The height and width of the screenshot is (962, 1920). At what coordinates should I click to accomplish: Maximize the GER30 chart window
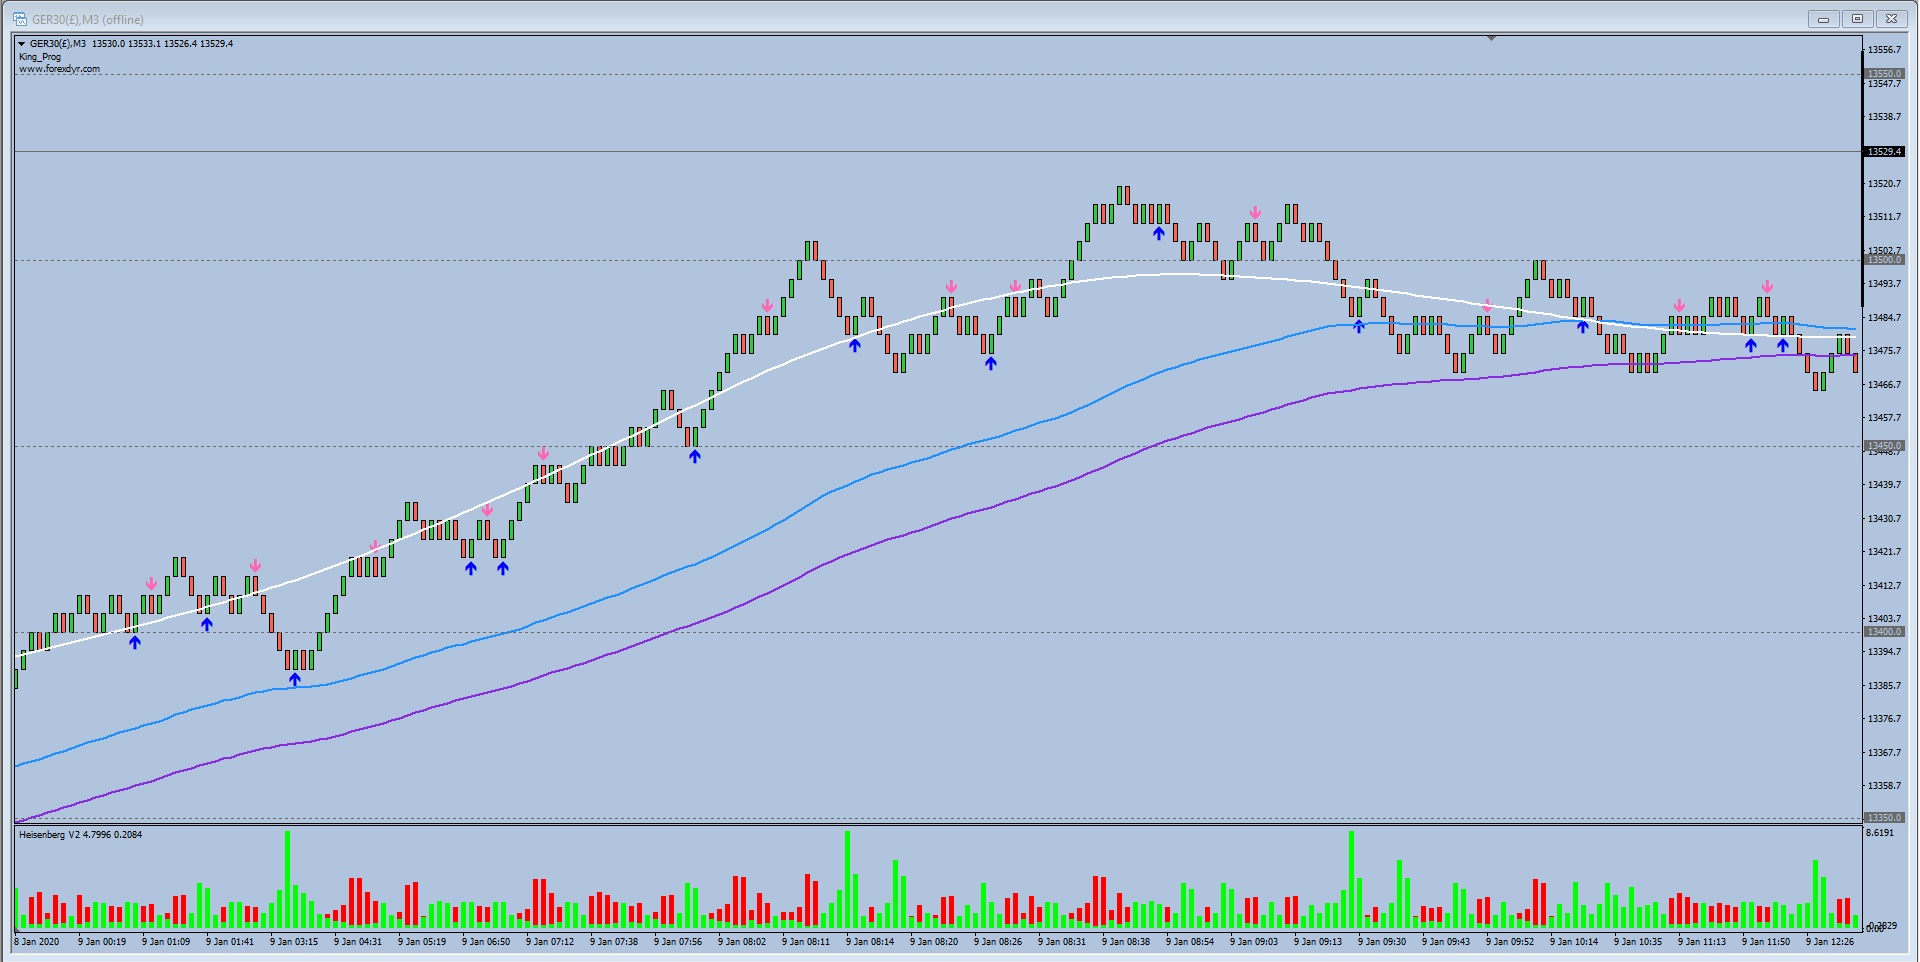(1857, 19)
